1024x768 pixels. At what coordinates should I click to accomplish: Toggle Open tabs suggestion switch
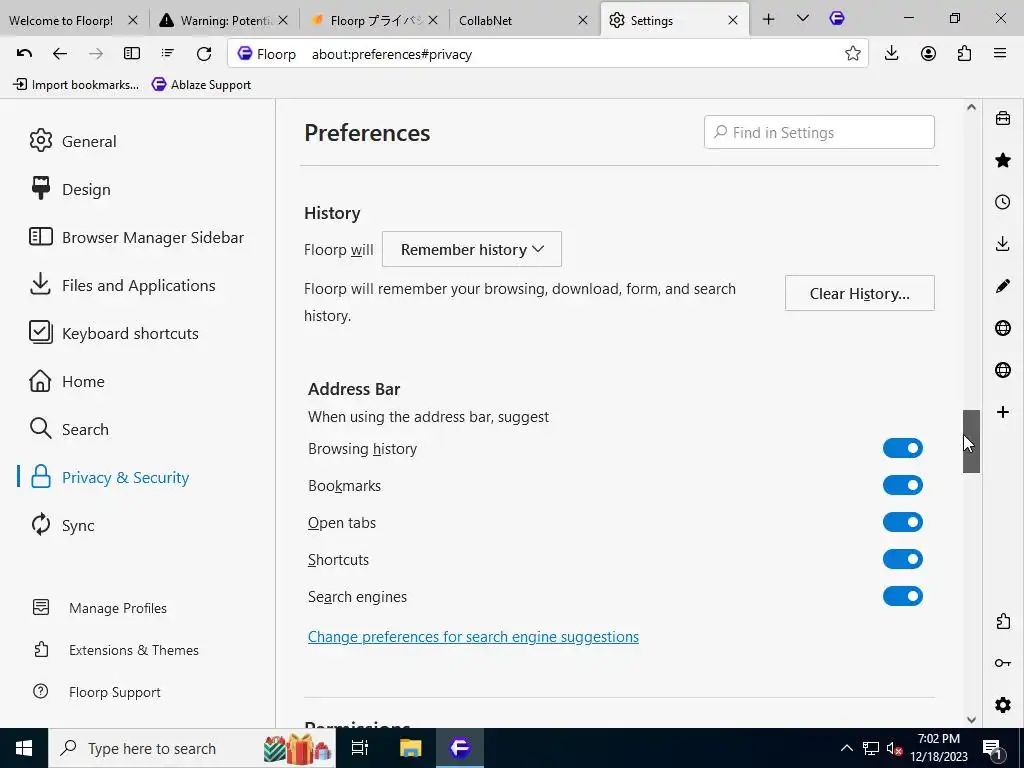pos(903,522)
